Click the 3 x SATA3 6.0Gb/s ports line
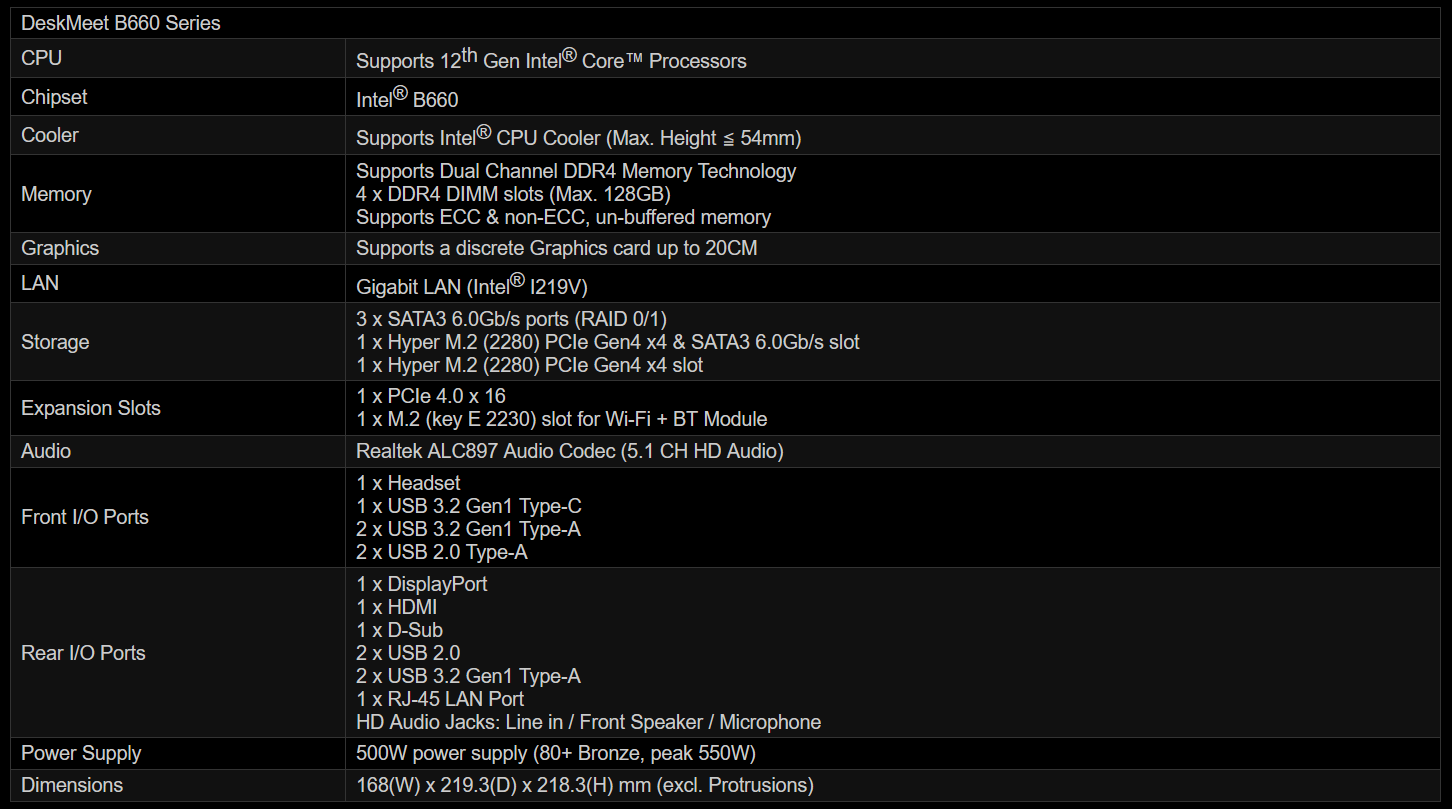Viewport: 1452px width, 809px height. [x=511, y=319]
